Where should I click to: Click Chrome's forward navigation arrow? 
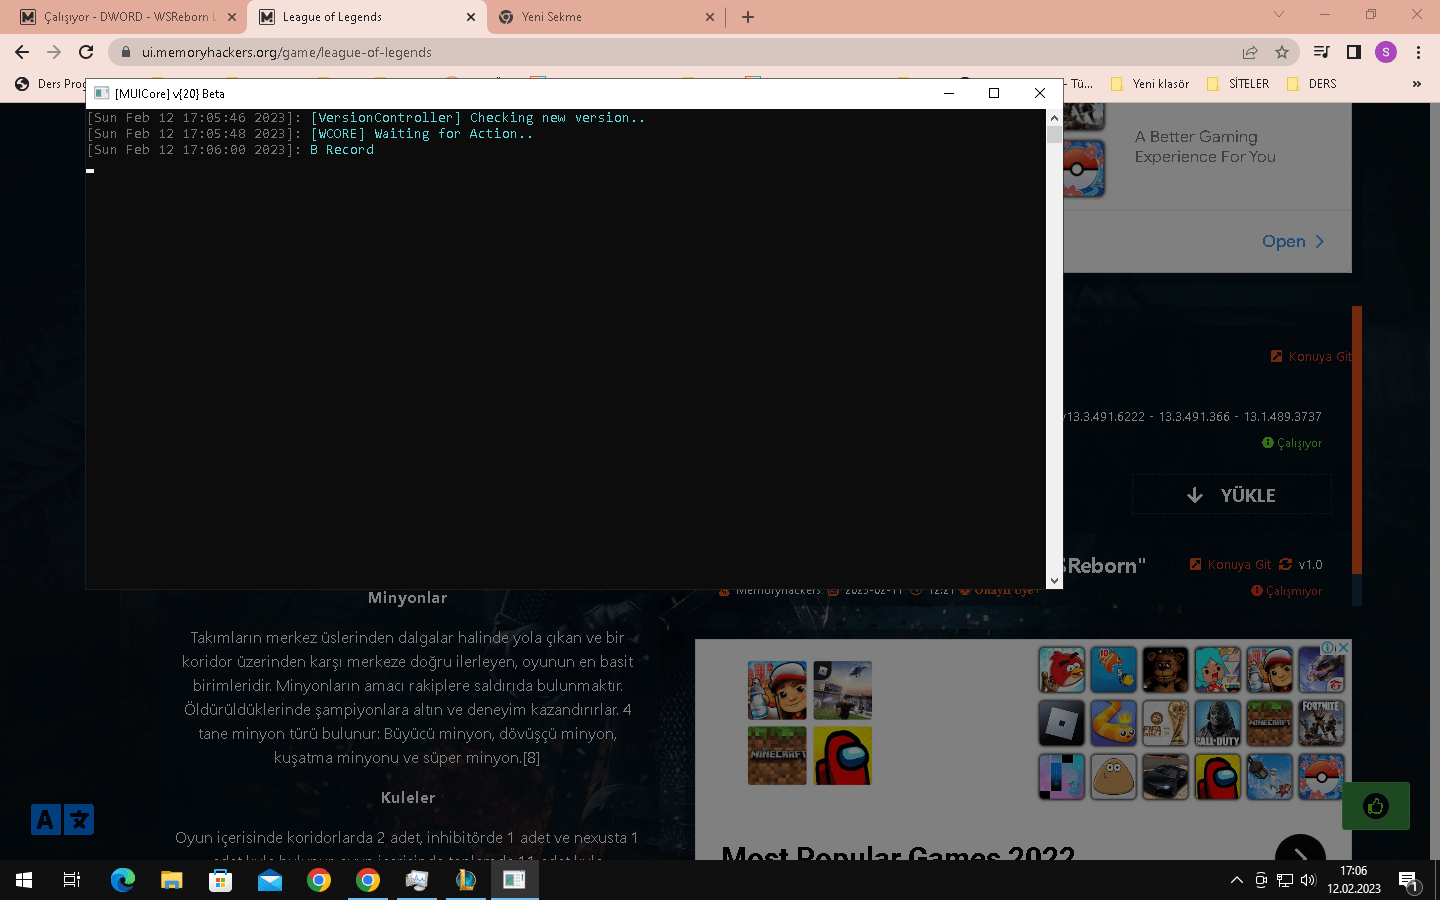click(x=54, y=52)
